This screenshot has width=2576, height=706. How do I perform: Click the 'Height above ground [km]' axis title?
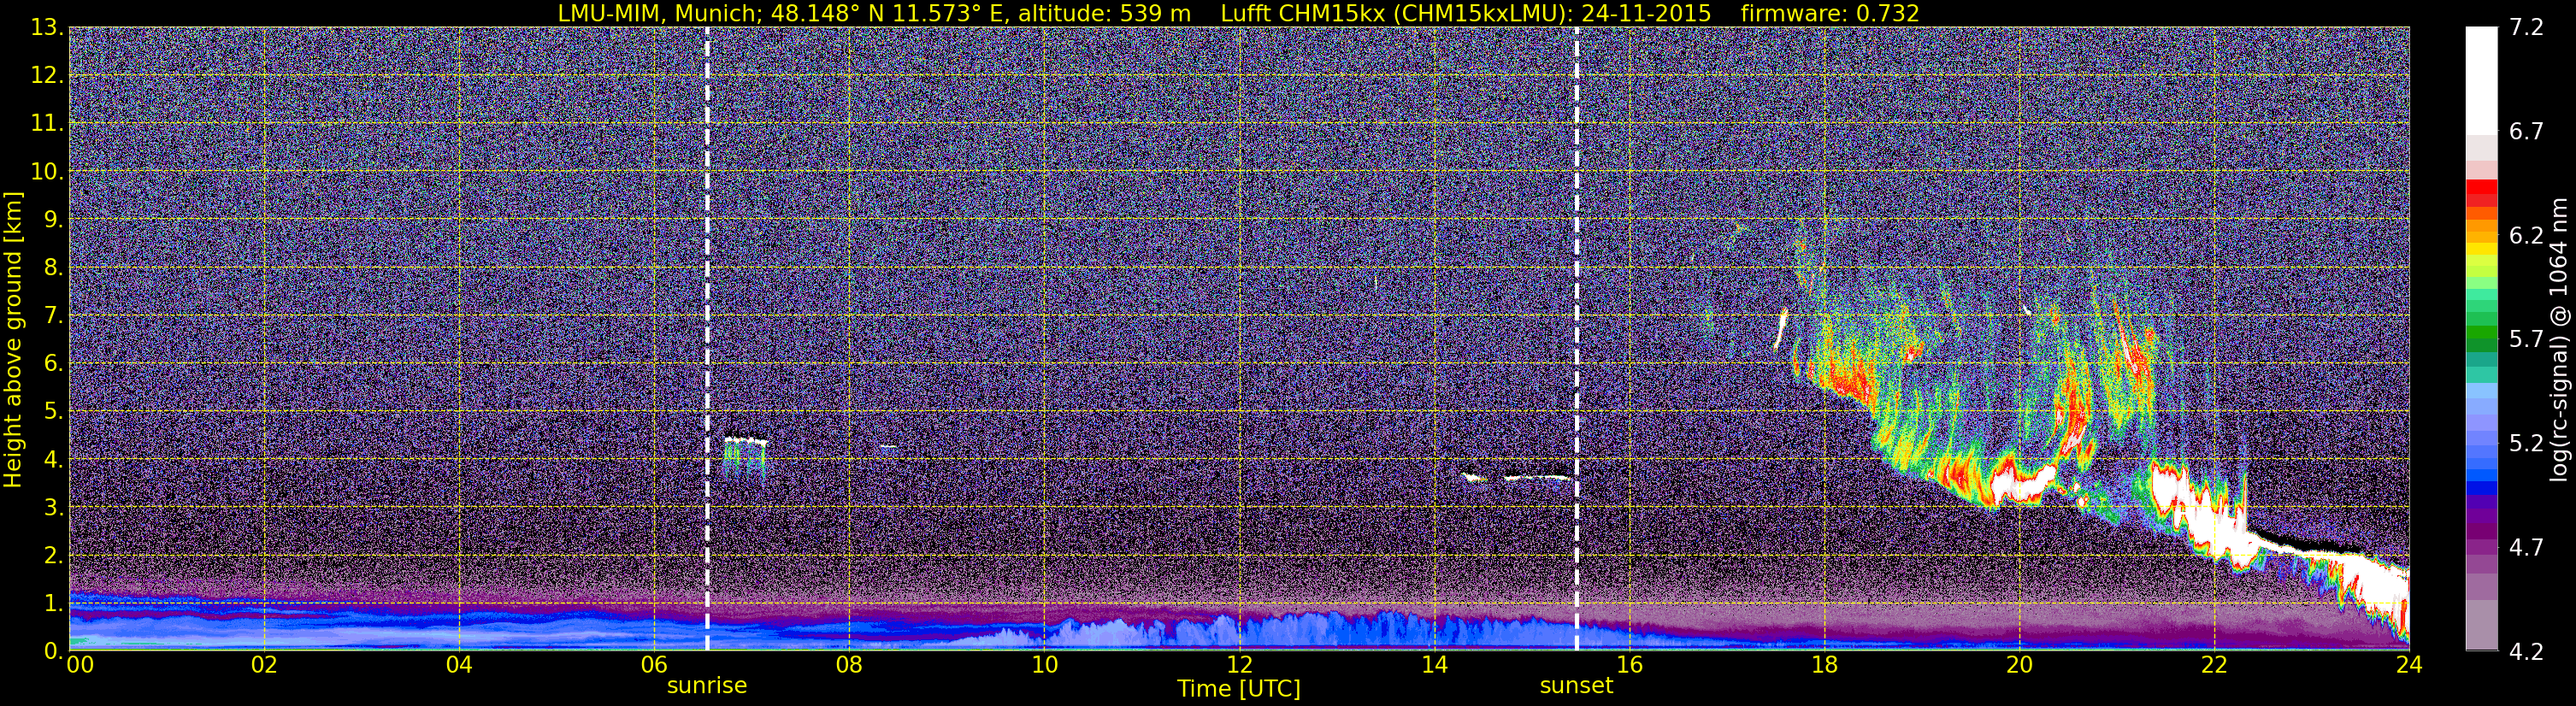pos(13,339)
